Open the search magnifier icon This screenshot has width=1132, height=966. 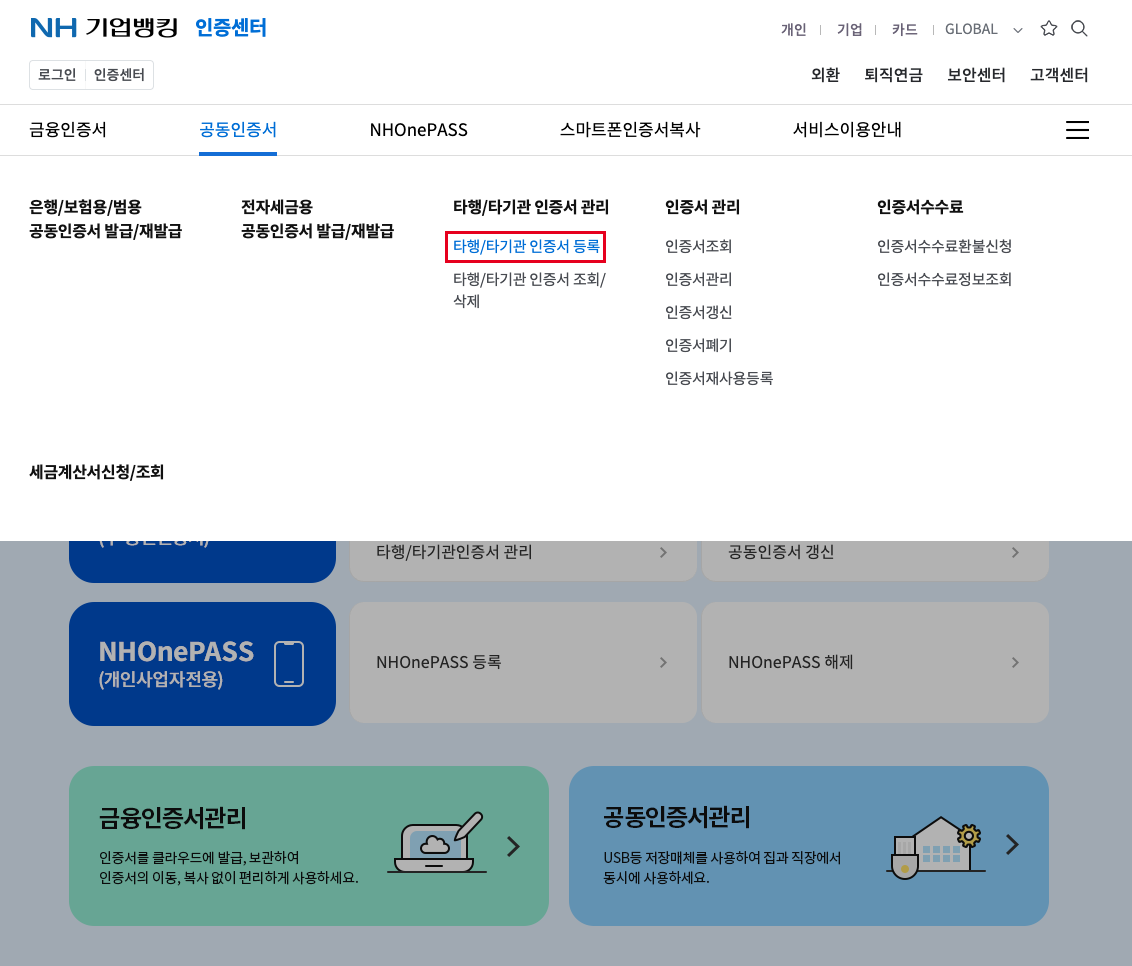coord(1079,28)
